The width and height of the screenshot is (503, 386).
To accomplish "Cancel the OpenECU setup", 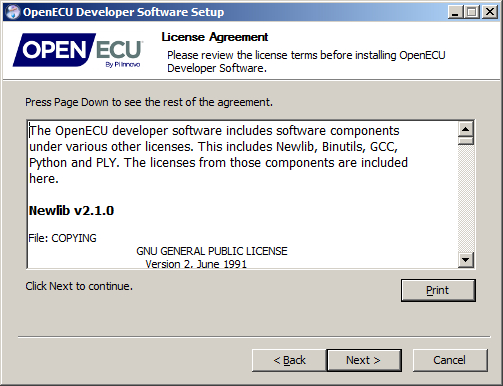I will pyautogui.click(x=450, y=360).
